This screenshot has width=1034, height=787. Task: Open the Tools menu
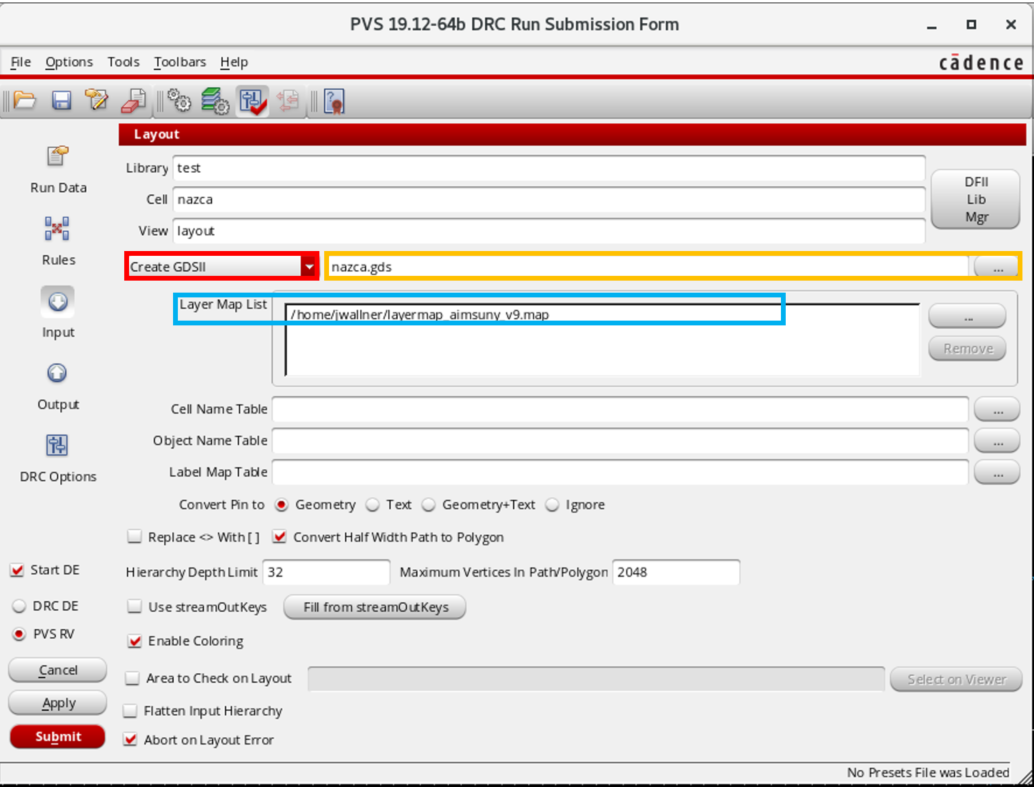point(123,62)
